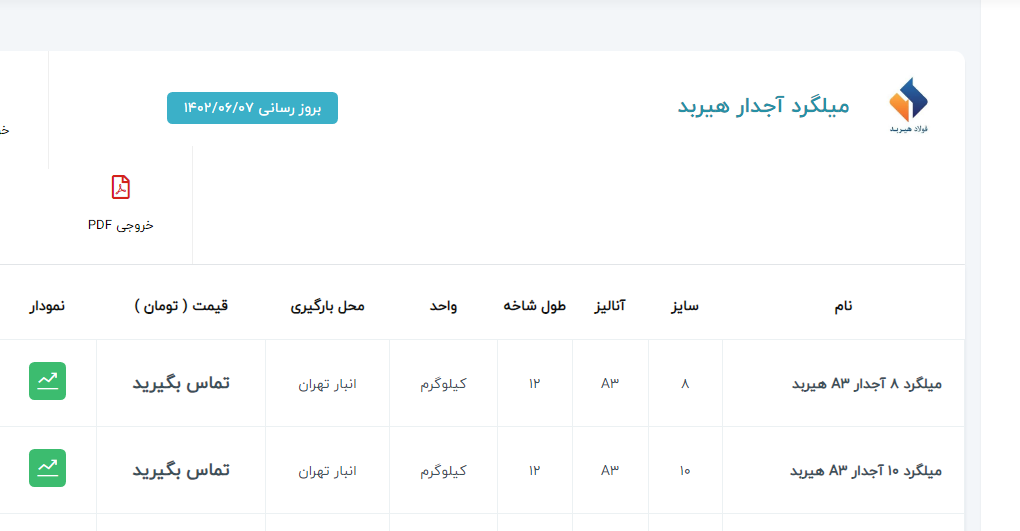Select the میلگرد آجدار هیربد heading
This screenshot has height=531, width=1020.
point(763,106)
